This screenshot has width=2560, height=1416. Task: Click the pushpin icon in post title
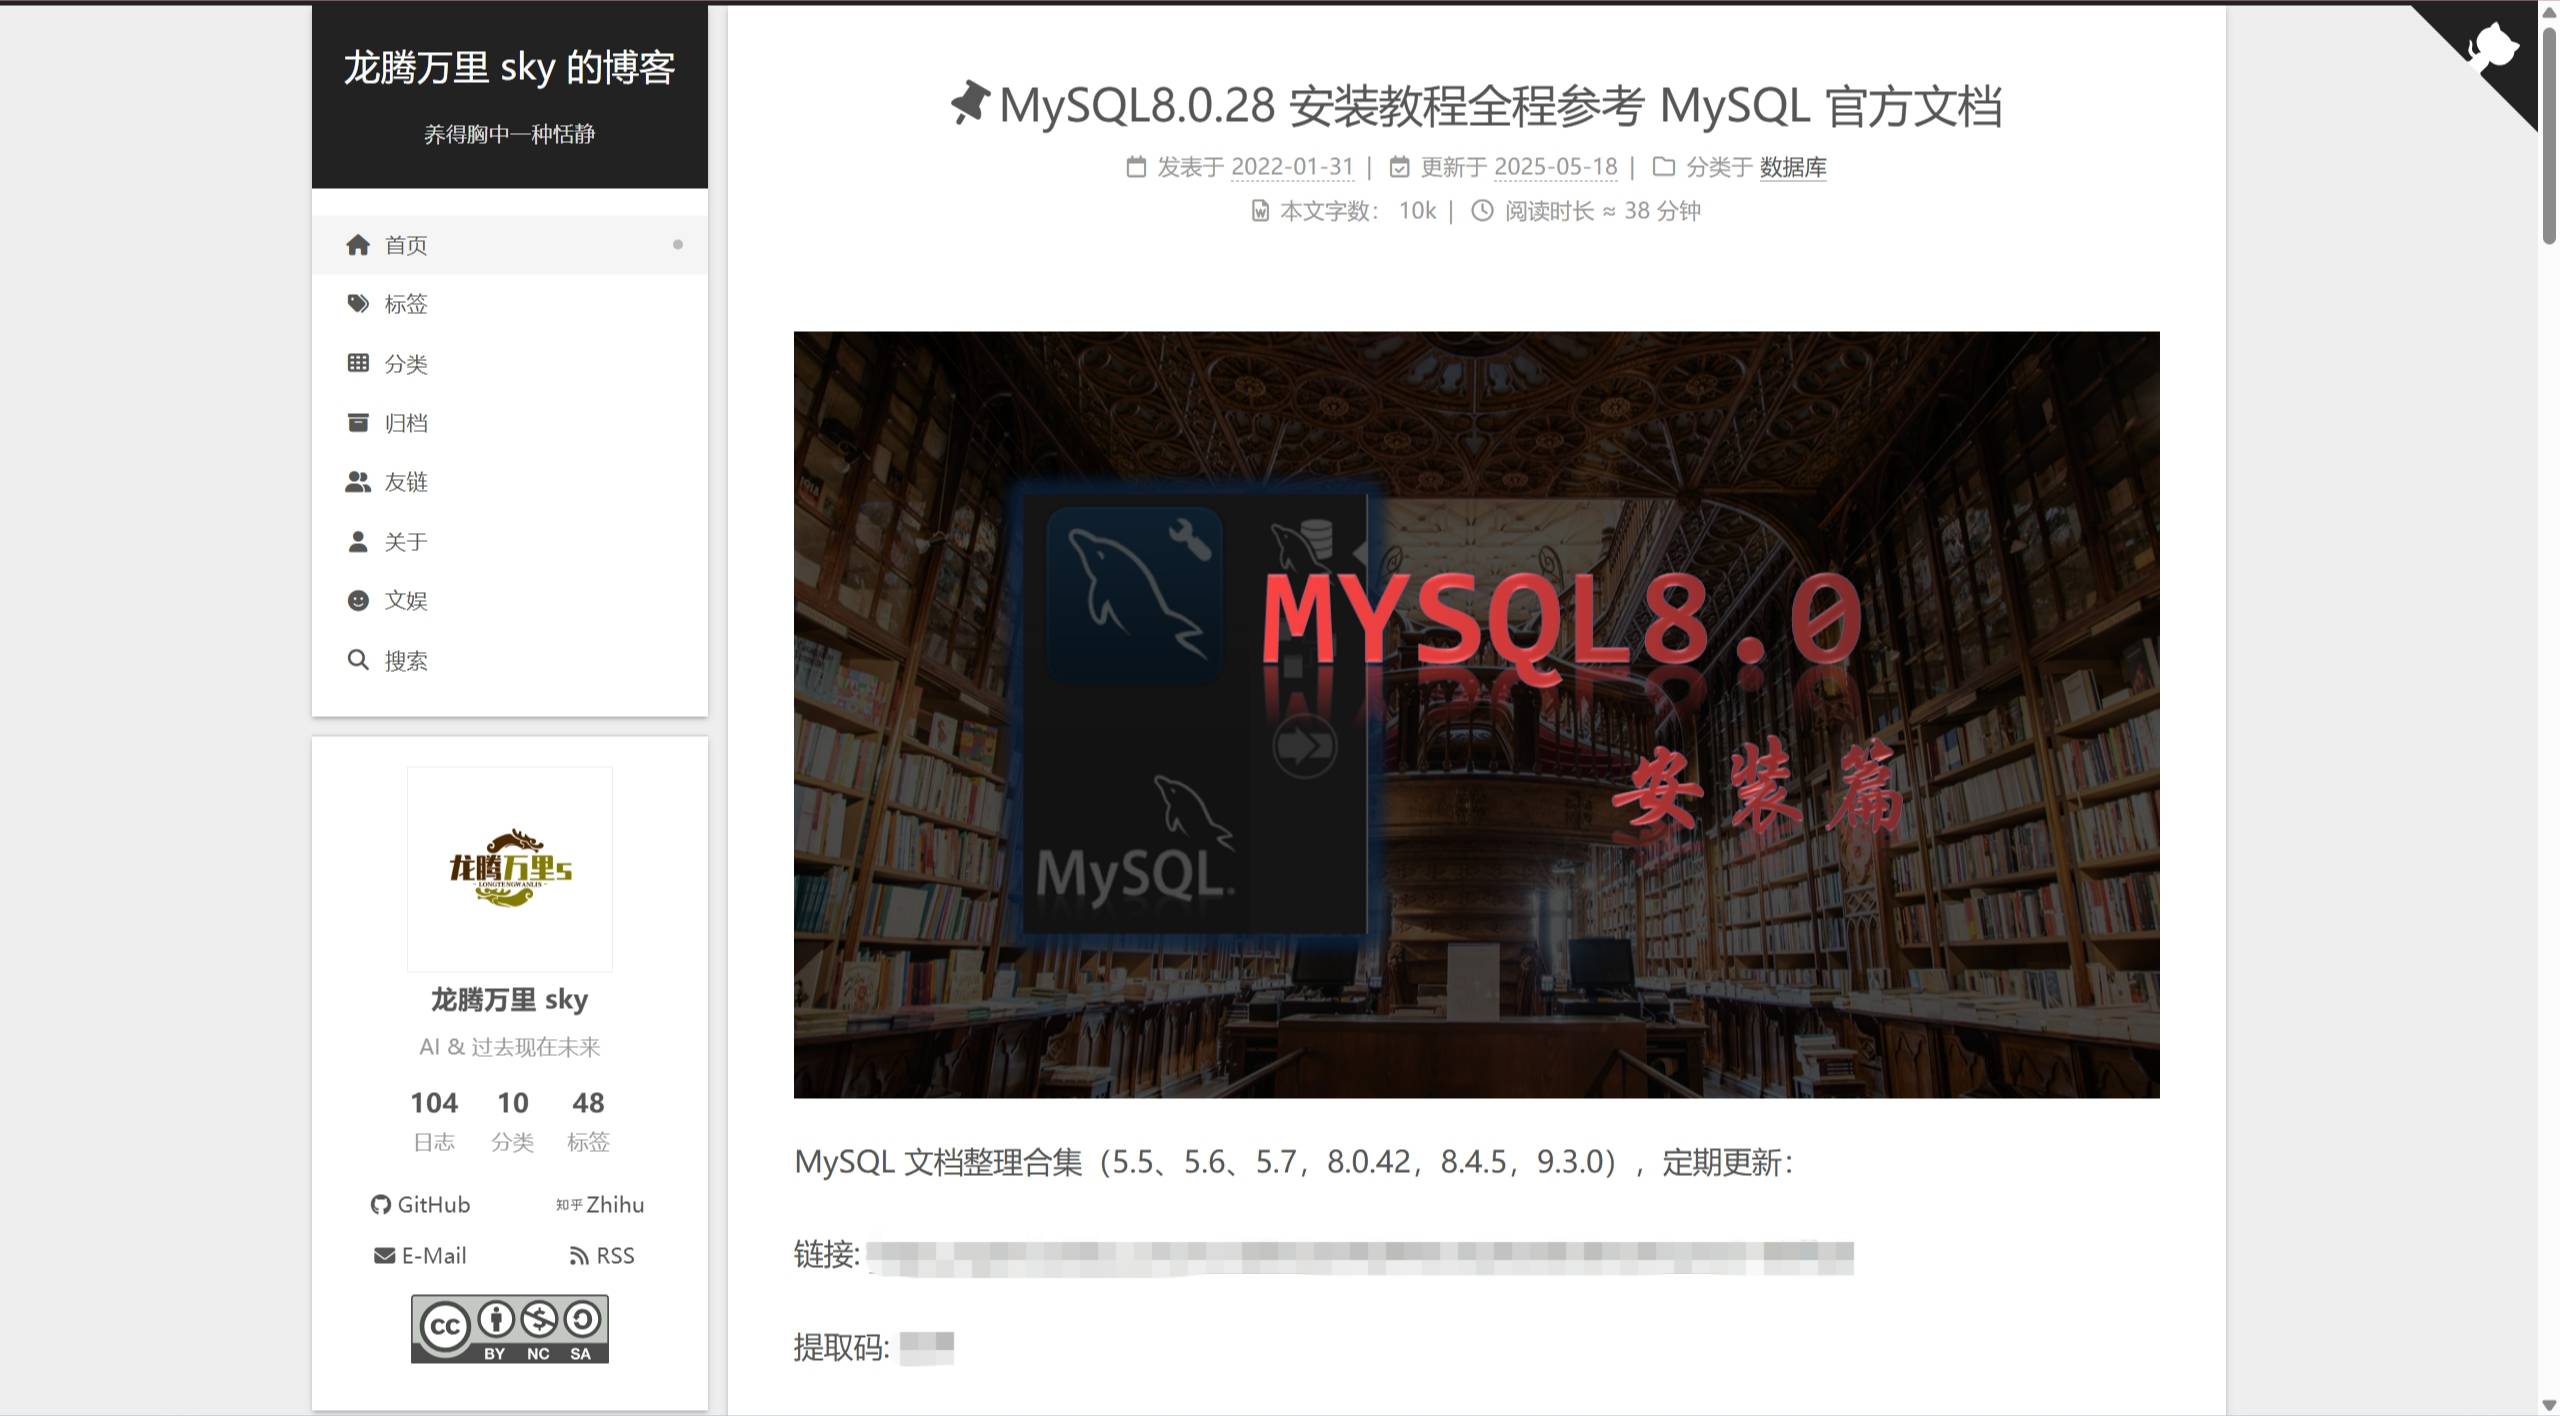[969, 104]
